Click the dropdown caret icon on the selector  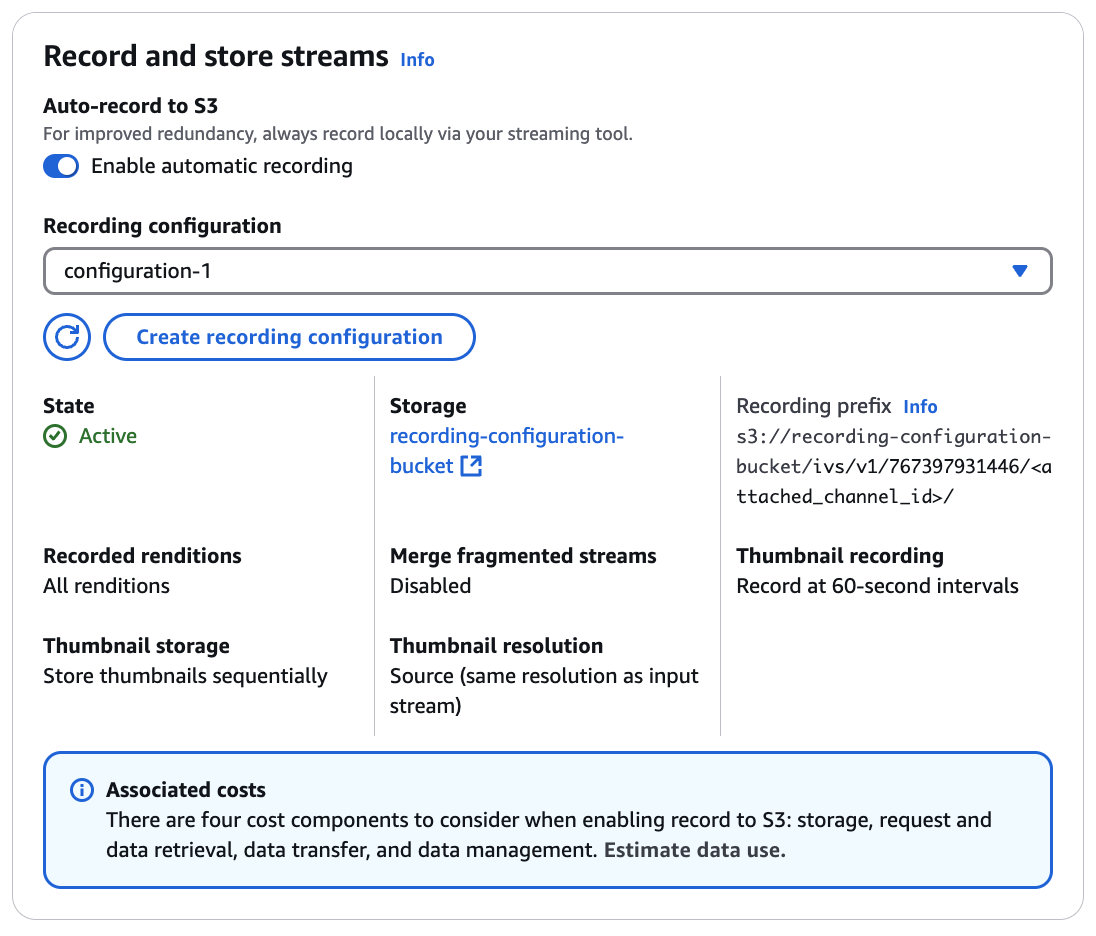[x=1021, y=271]
